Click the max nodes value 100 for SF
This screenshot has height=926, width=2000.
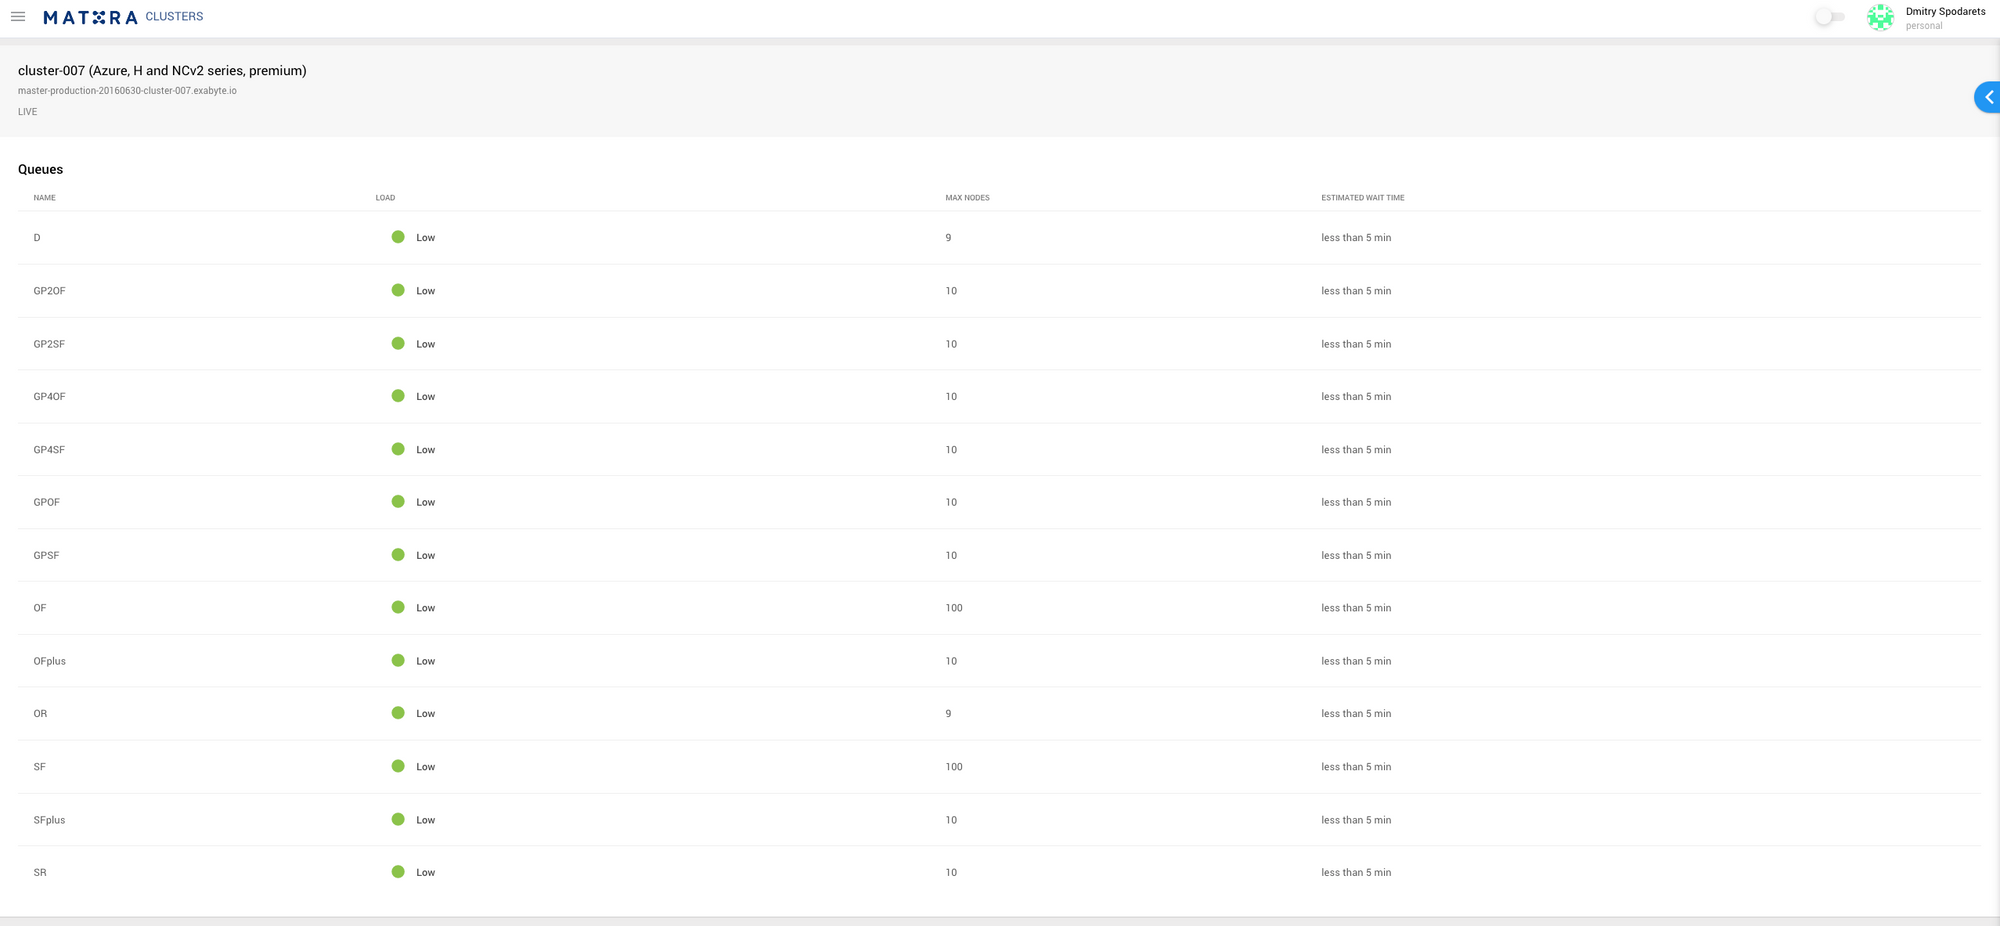[x=954, y=767]
